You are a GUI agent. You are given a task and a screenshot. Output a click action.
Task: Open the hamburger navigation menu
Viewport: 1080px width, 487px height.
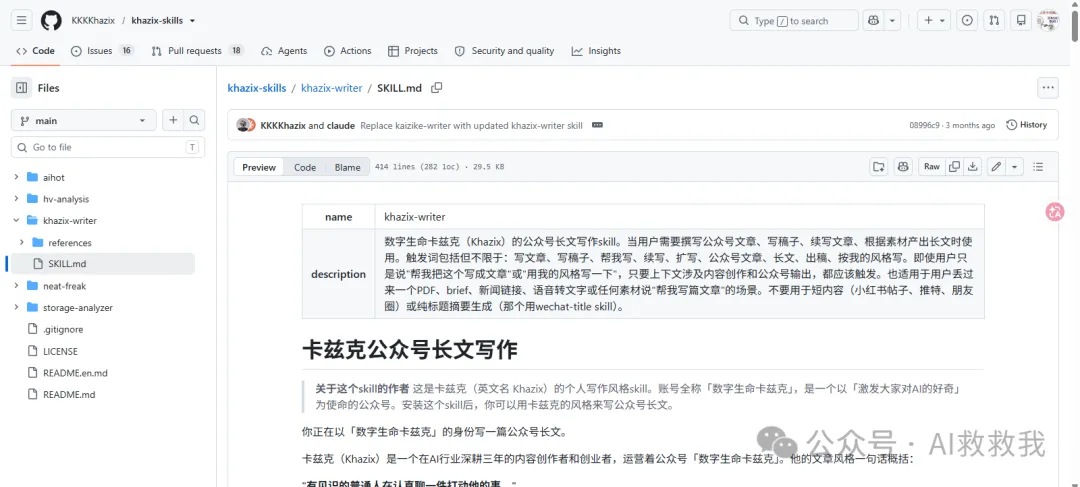click(x=21, y=21)
